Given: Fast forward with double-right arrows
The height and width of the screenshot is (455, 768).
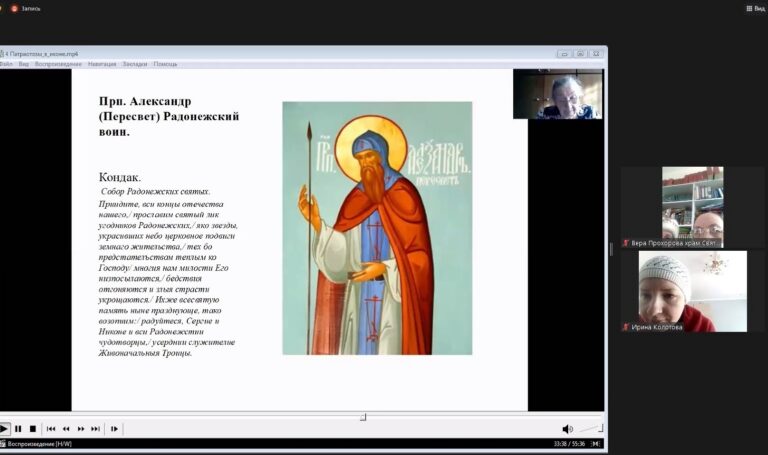Looking at the screenshot, I should pos(81,429).
